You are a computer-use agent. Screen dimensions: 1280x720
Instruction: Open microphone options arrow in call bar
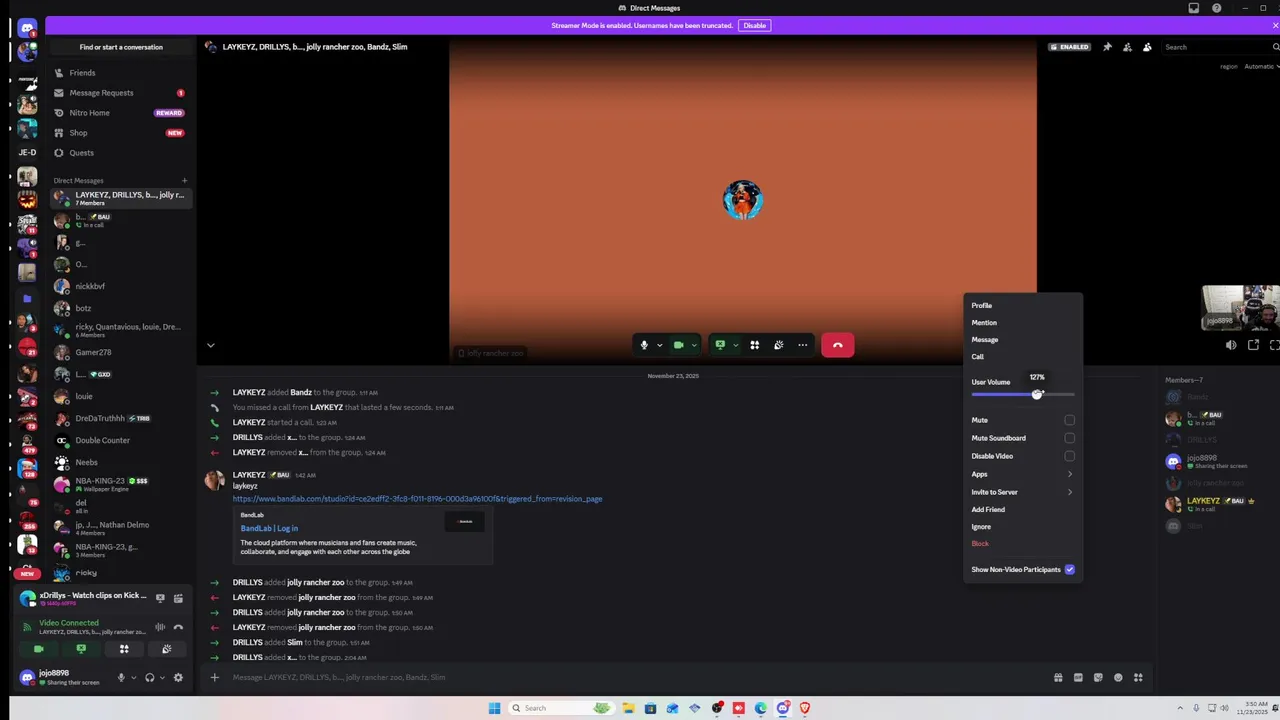(659, 345)
